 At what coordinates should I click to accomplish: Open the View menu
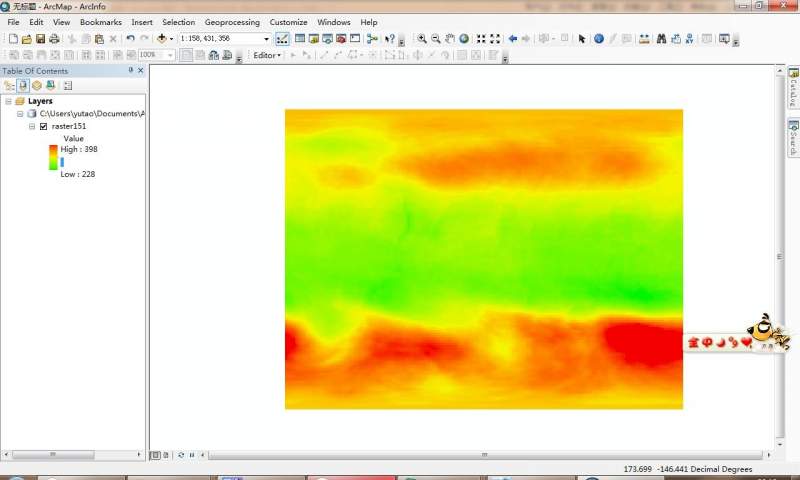tap(61, 22)
